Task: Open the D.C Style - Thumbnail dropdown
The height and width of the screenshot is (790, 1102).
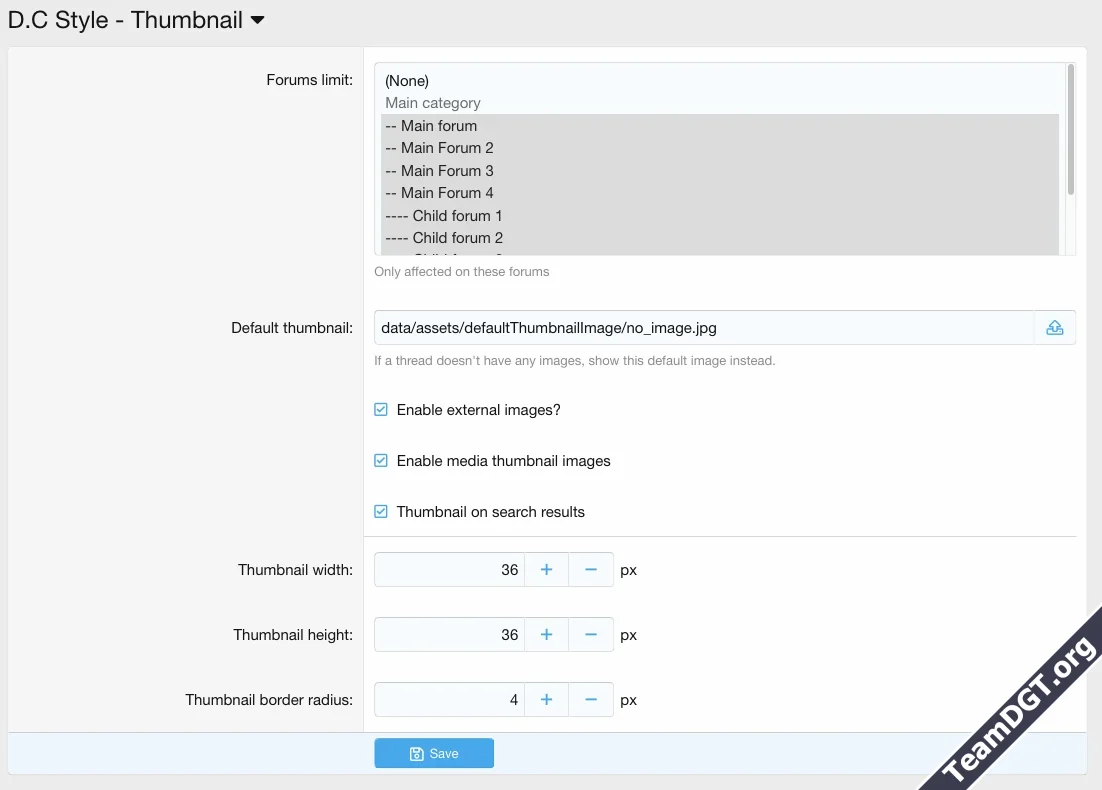Action: point(257,20)
